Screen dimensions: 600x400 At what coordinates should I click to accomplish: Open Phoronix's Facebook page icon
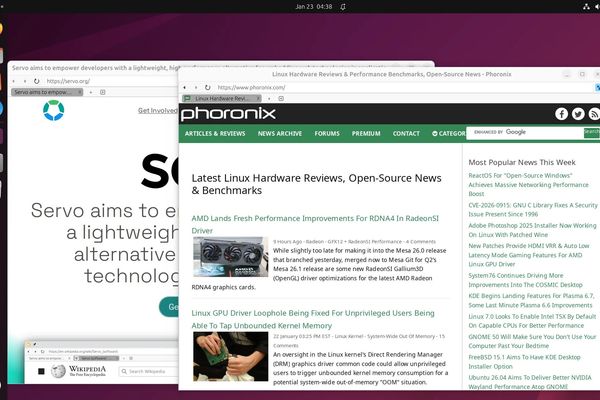click(561, 114)
